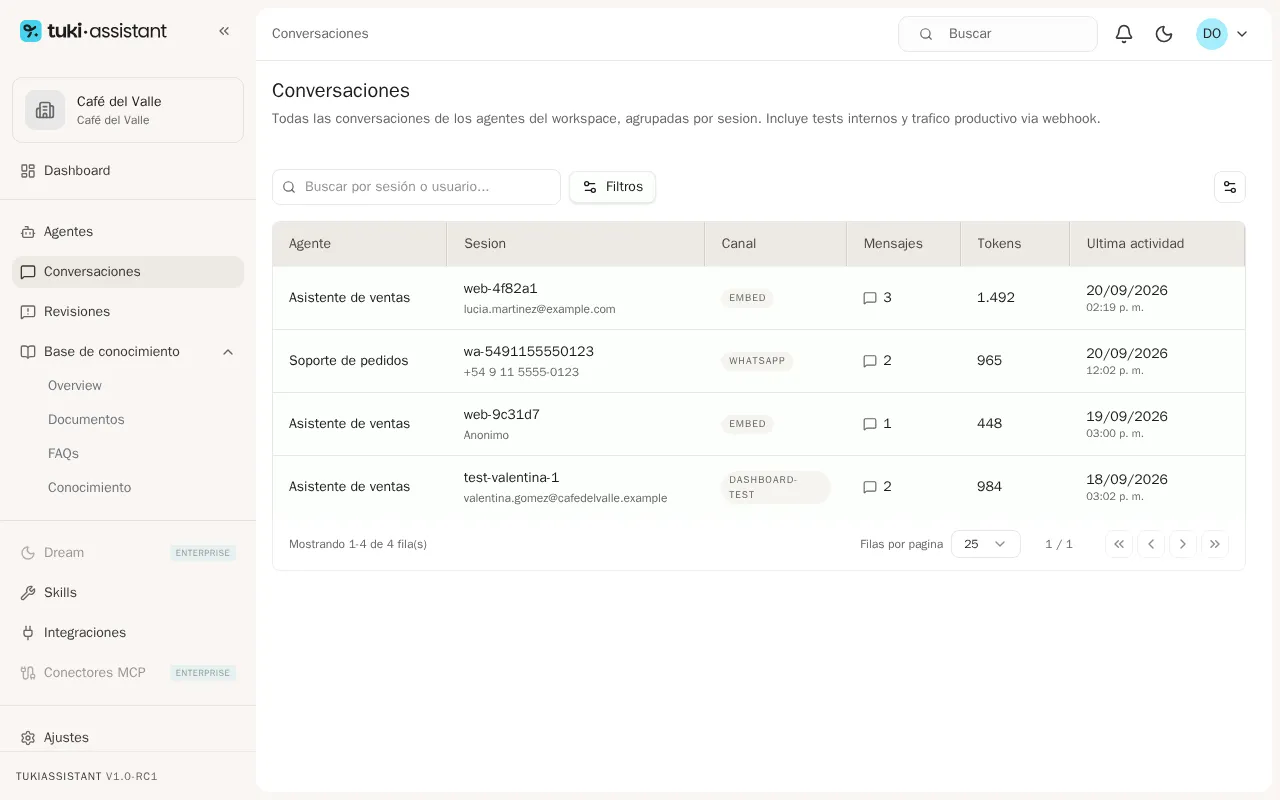Click the DO user avatar
This screenshot has height=800, width=1280.
pos(1212,34)
